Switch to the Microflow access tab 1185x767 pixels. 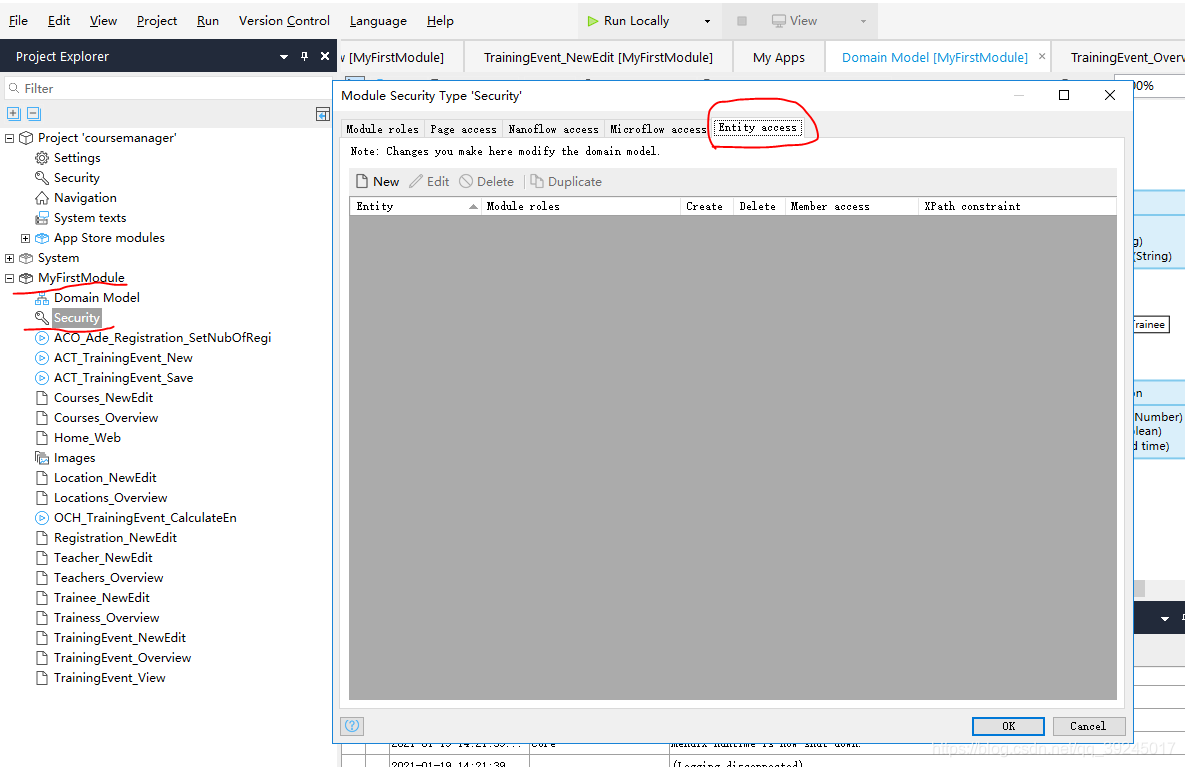click(x=657, y=129)
